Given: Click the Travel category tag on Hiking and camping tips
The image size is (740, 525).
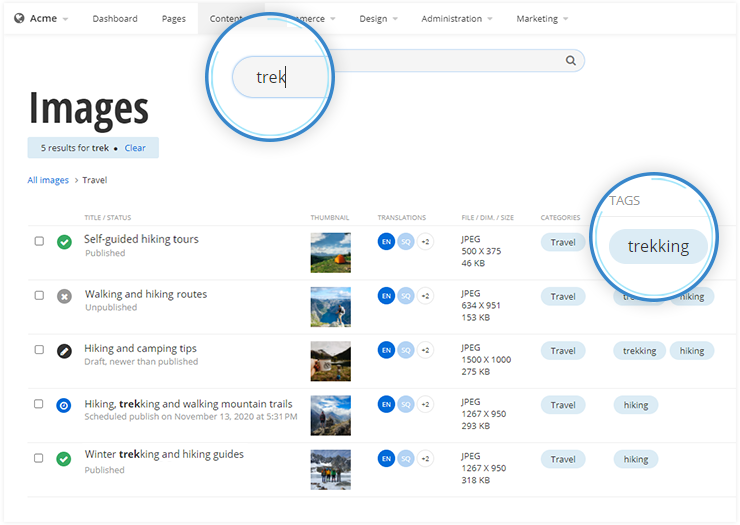Looking at the screenshot, I should click(x=563, y=351).
